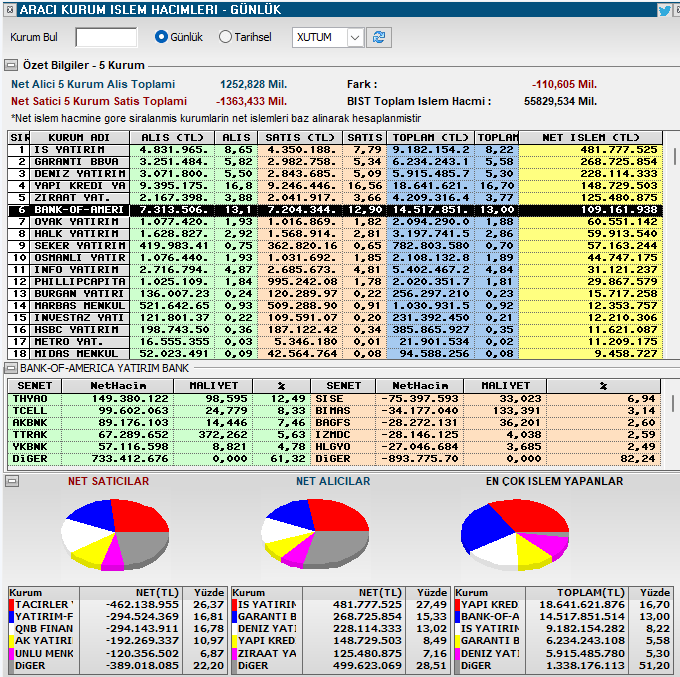Select the PHILLIPCAPITA row
This screenshot has height=677, width=680.
pos(335,282)
